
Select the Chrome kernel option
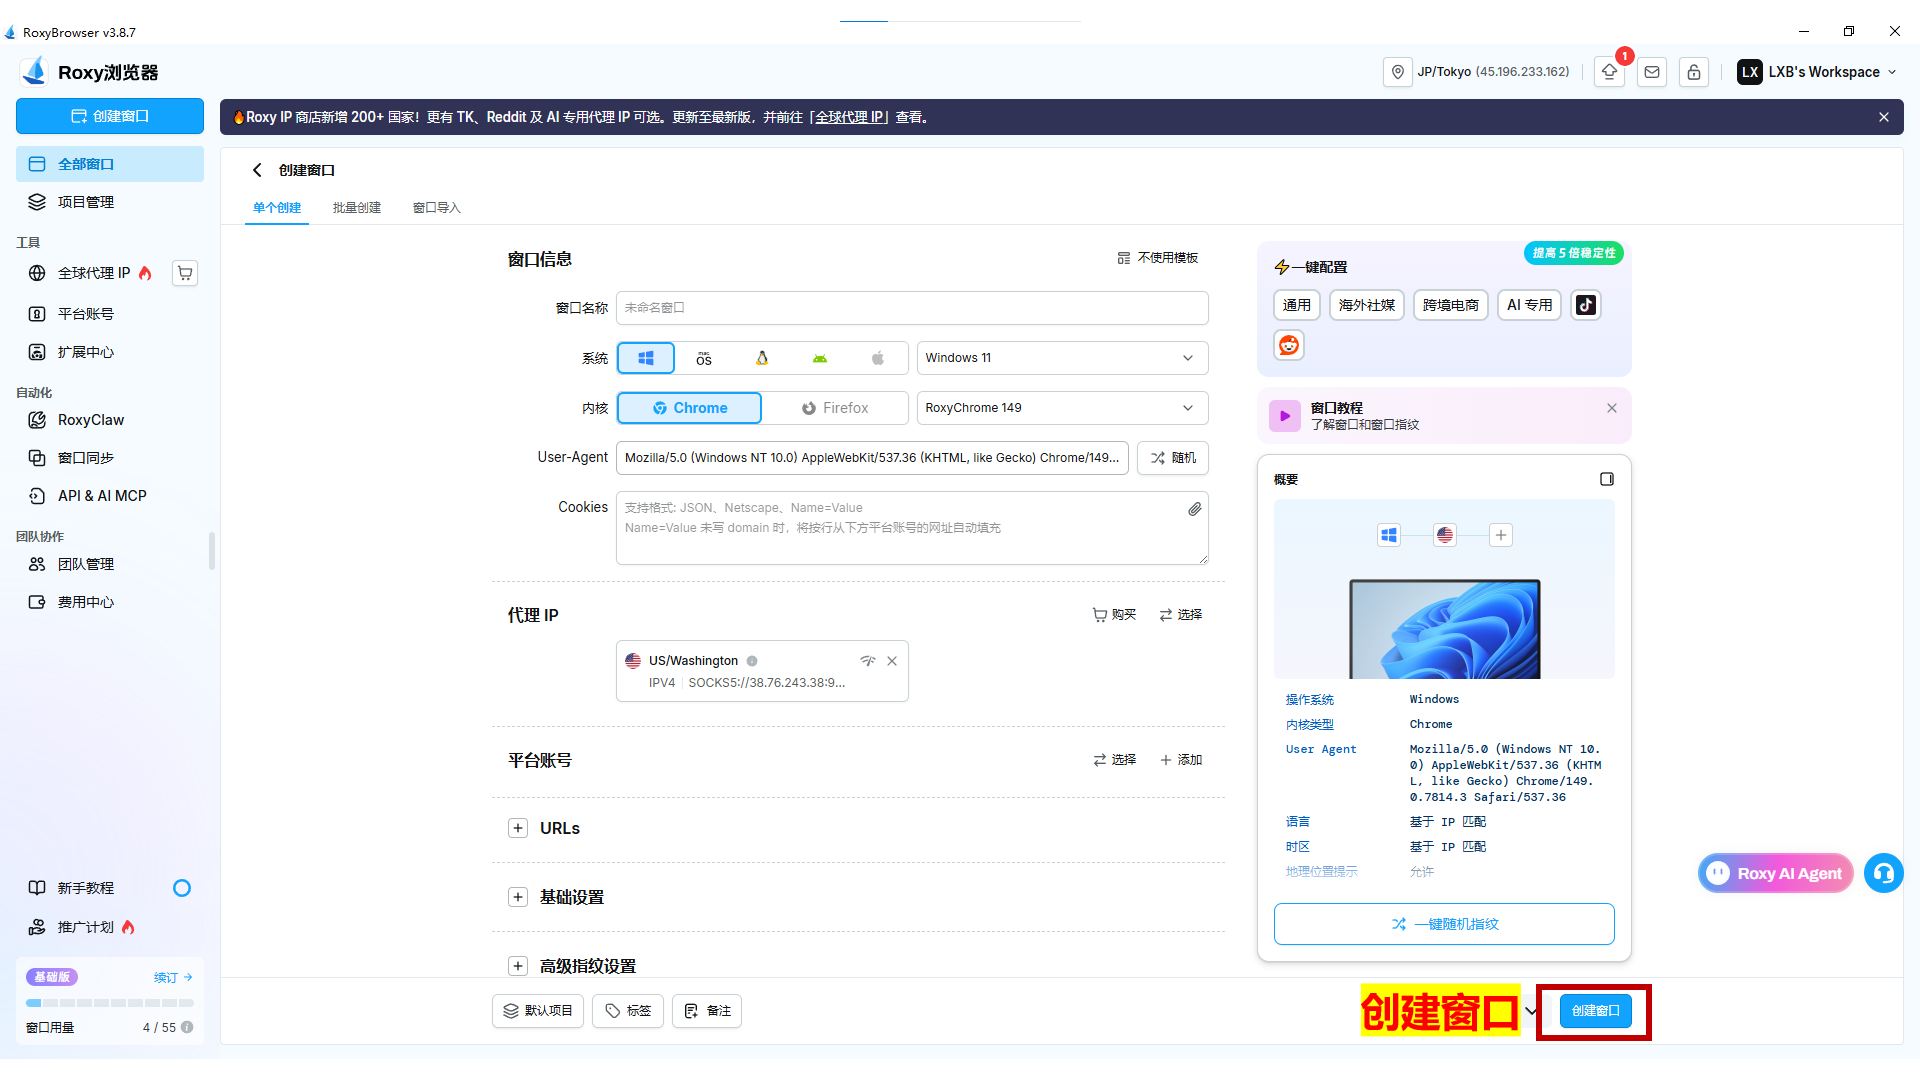tap(690, 408)
